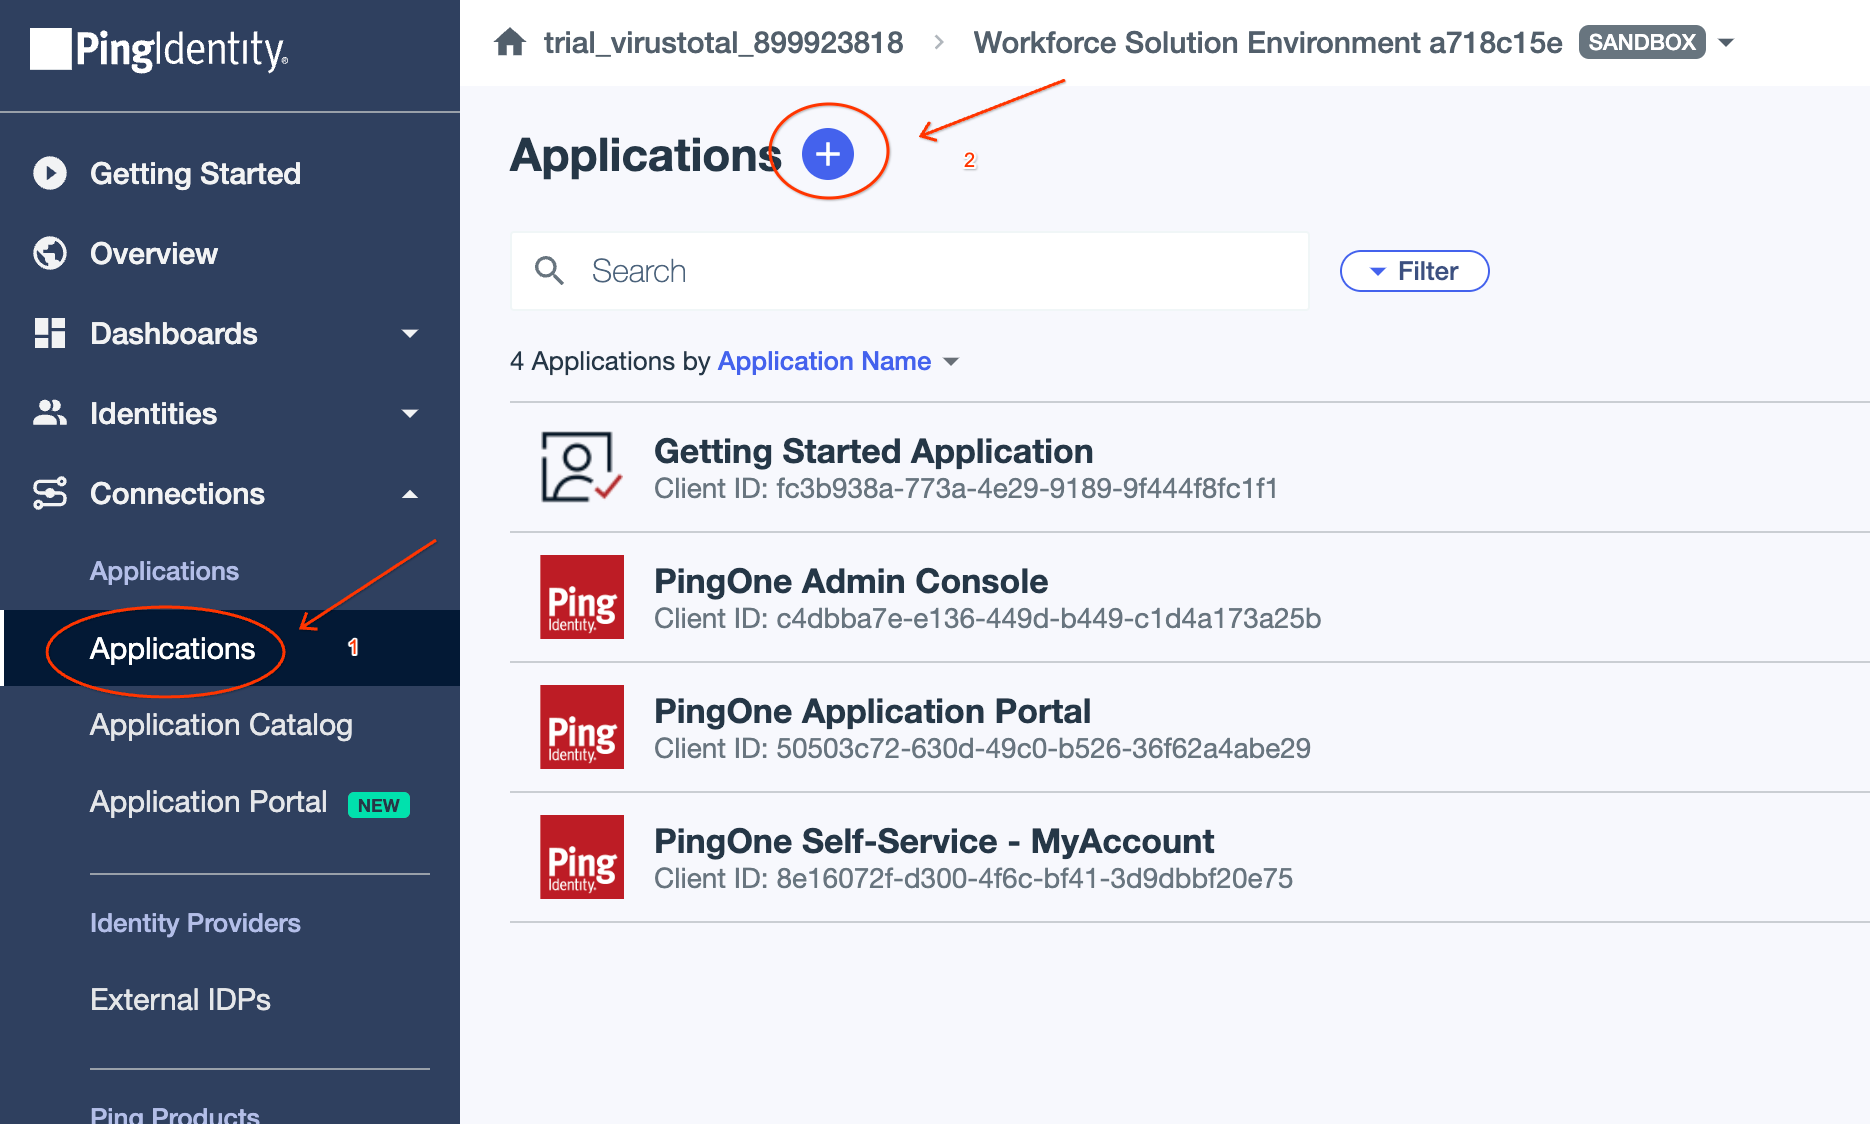1870x1124 pixels.
Task: Click the Connections icon in sidebar
Action: (50, 493)
